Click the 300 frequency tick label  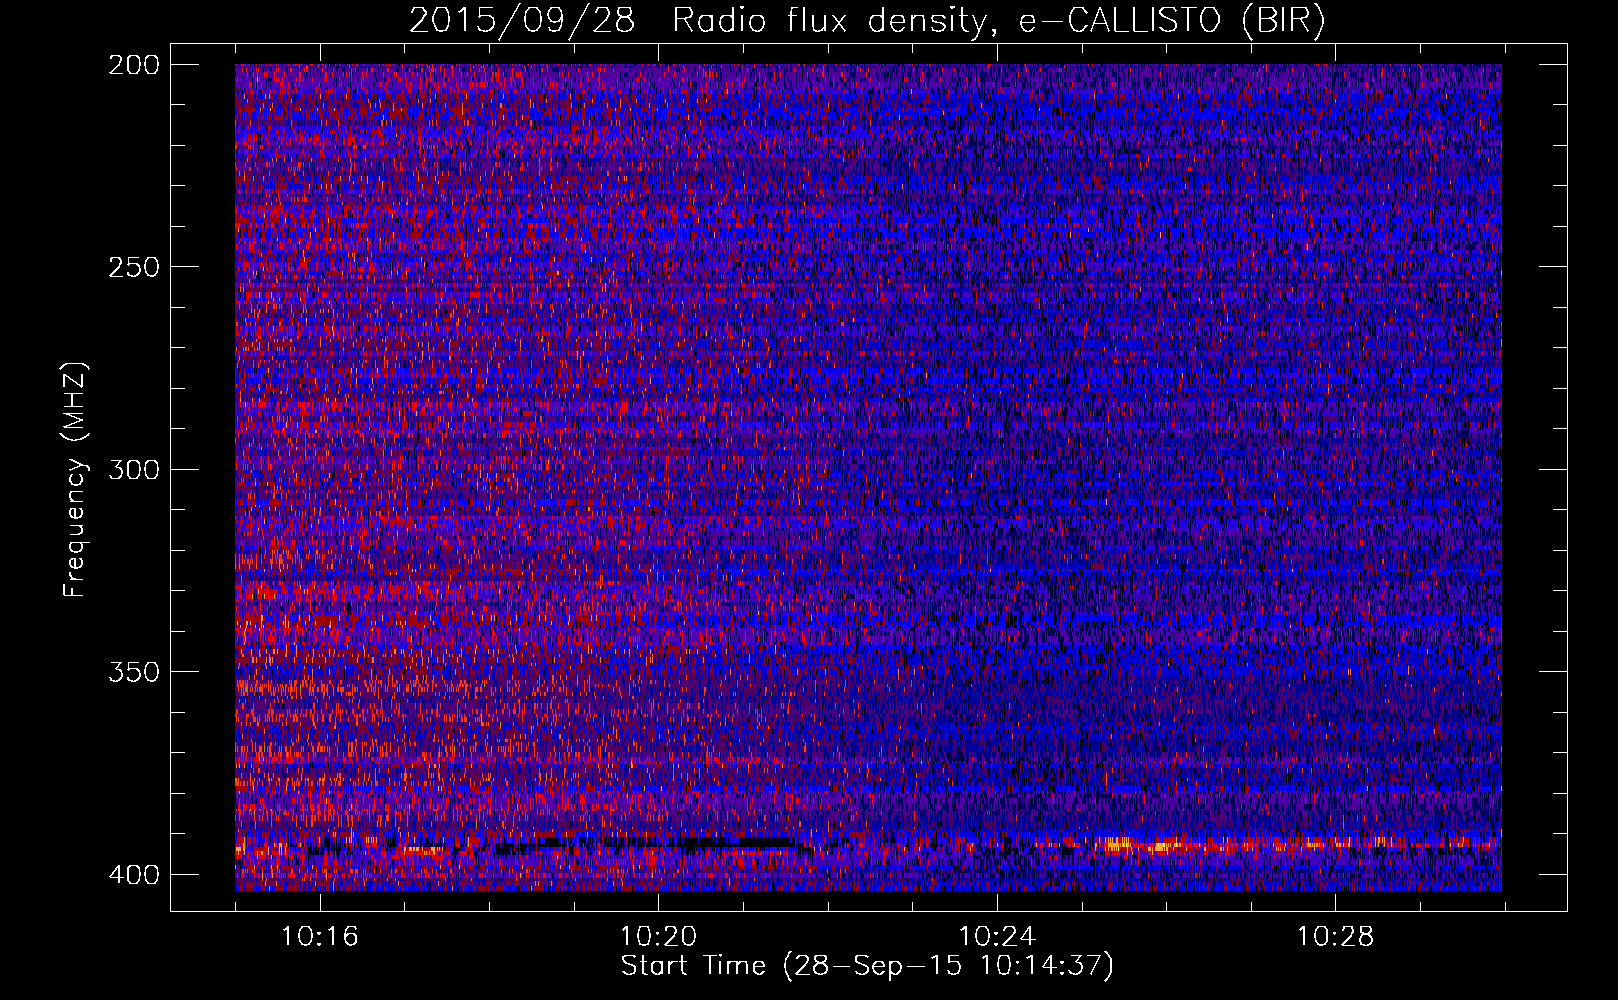click(x=133, y=469)
